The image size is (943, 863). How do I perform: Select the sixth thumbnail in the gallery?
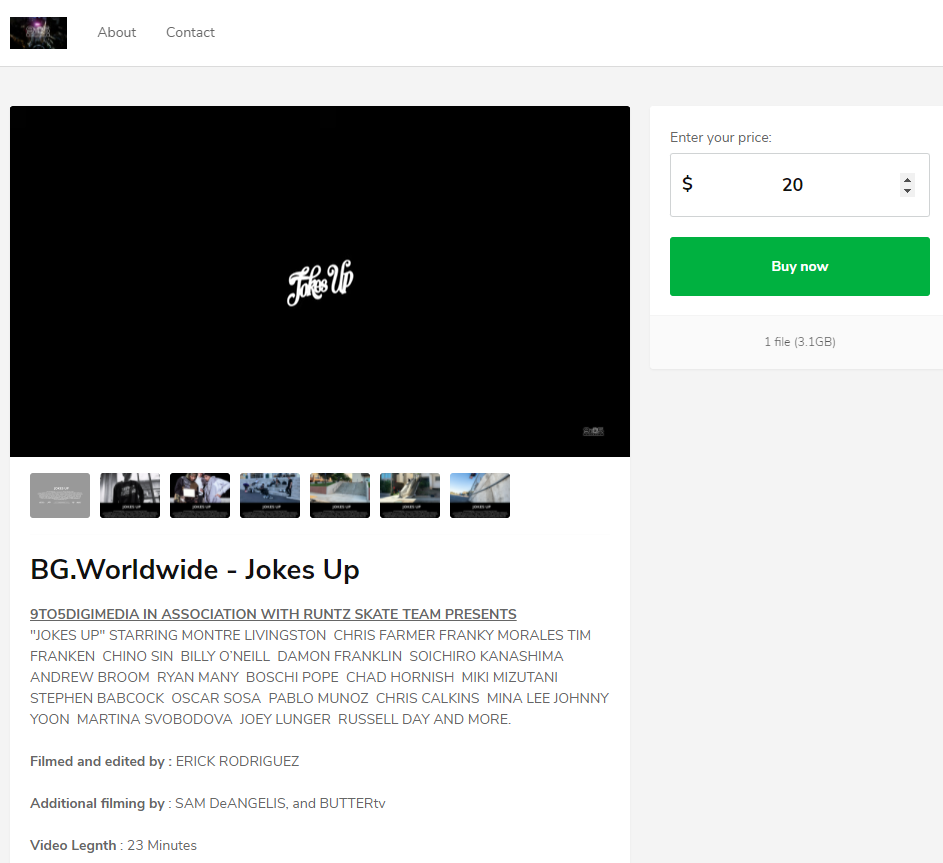[410, 495]
